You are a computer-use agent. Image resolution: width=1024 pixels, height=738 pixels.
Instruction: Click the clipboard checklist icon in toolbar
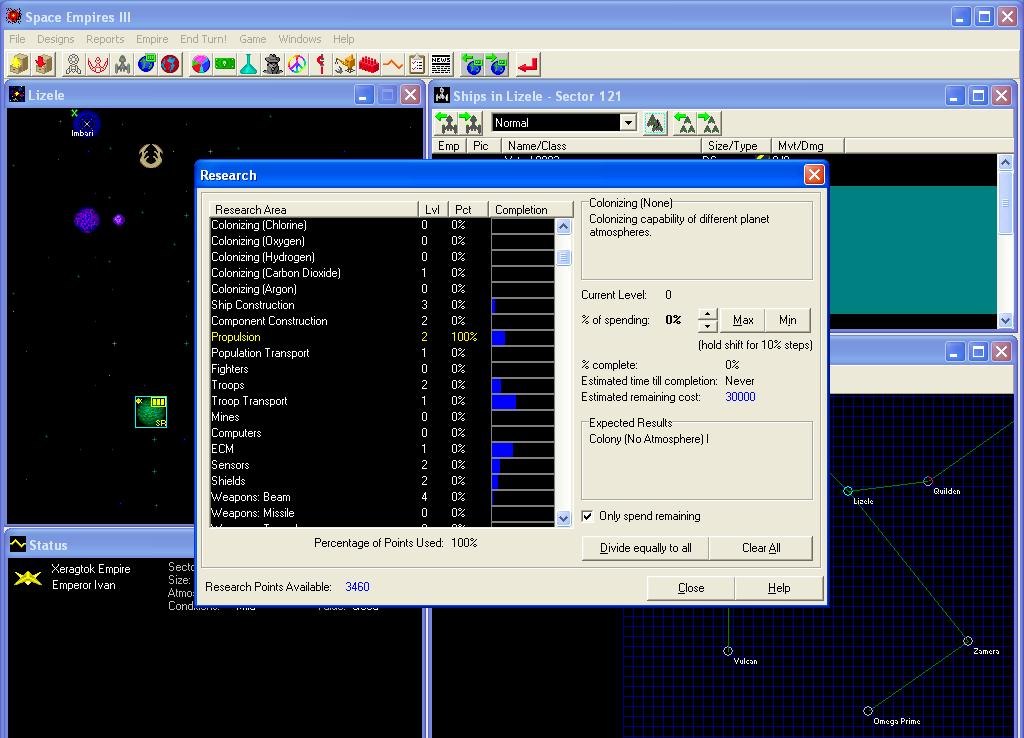point(417,65)
